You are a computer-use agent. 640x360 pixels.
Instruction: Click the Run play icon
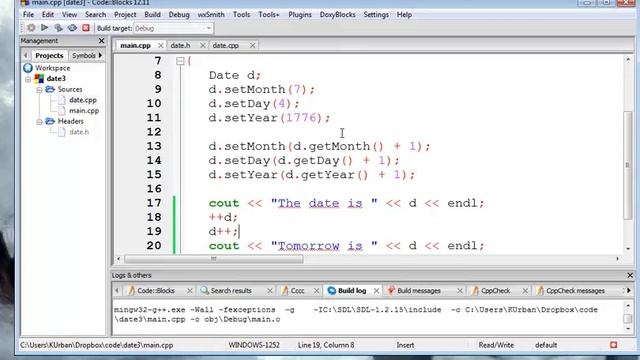pyautogui.click(x=44, y=28)
